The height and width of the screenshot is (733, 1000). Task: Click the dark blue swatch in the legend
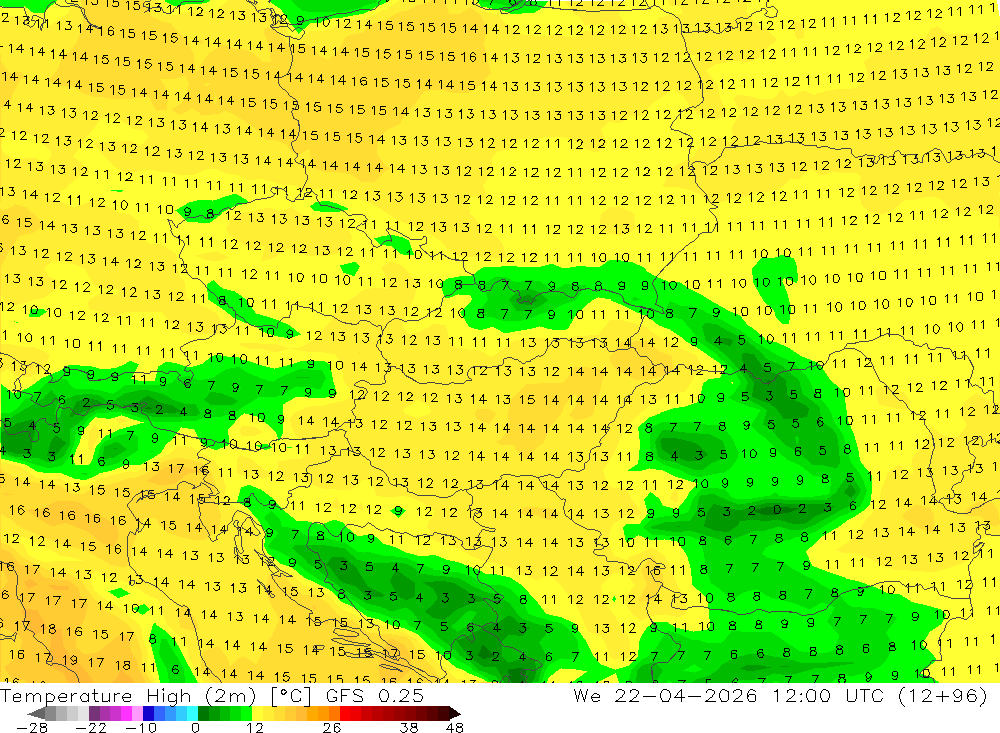(x=148, y=713)
